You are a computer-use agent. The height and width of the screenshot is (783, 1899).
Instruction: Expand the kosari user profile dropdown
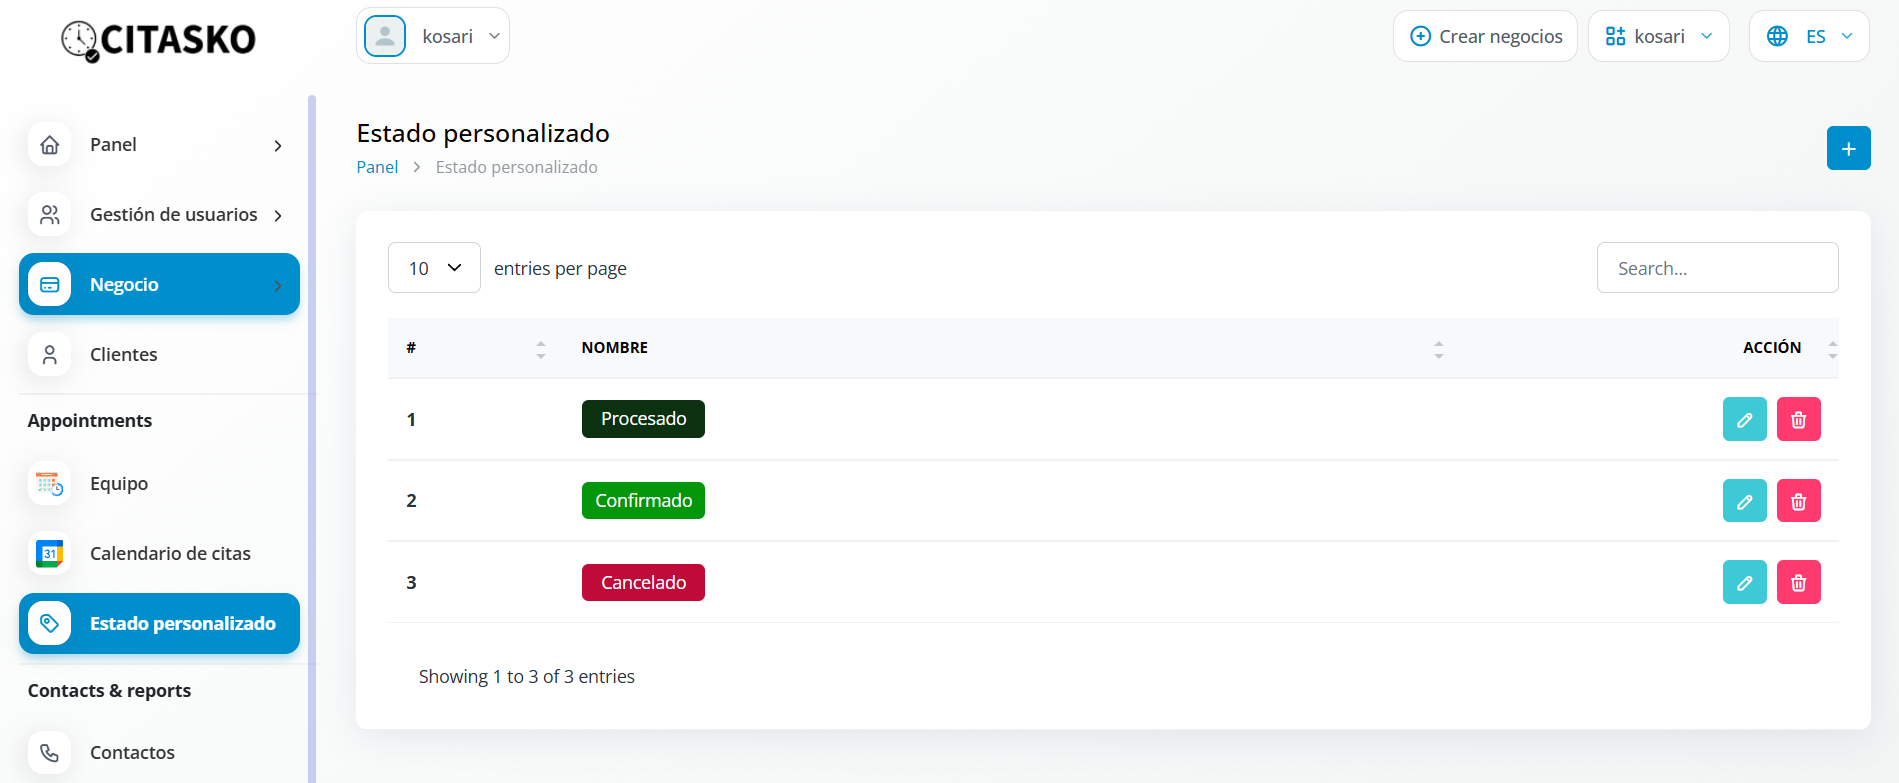click(x=433, y=36)
